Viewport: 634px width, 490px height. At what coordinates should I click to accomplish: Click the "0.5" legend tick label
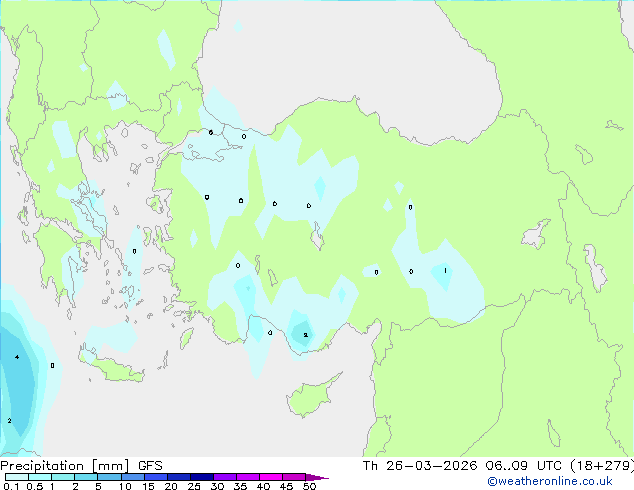[35, 486]
